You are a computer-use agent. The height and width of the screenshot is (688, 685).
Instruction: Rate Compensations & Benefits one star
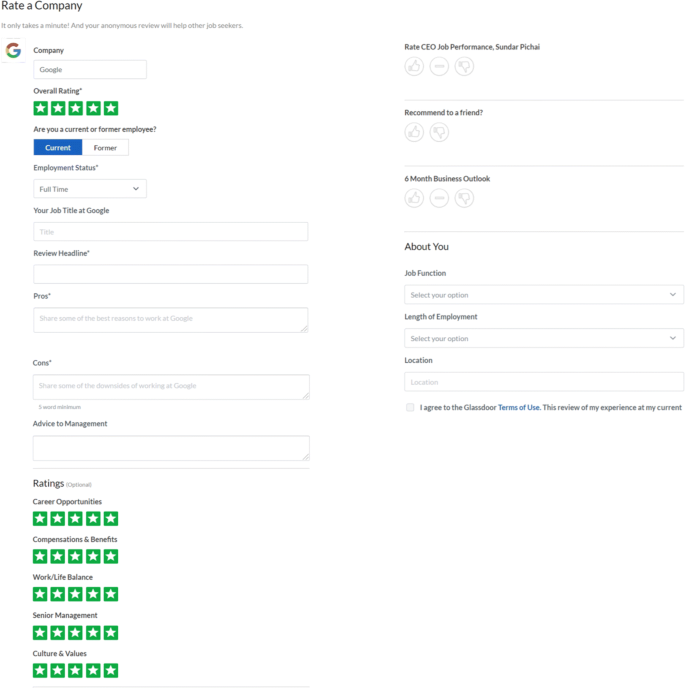tap(40, 556)
